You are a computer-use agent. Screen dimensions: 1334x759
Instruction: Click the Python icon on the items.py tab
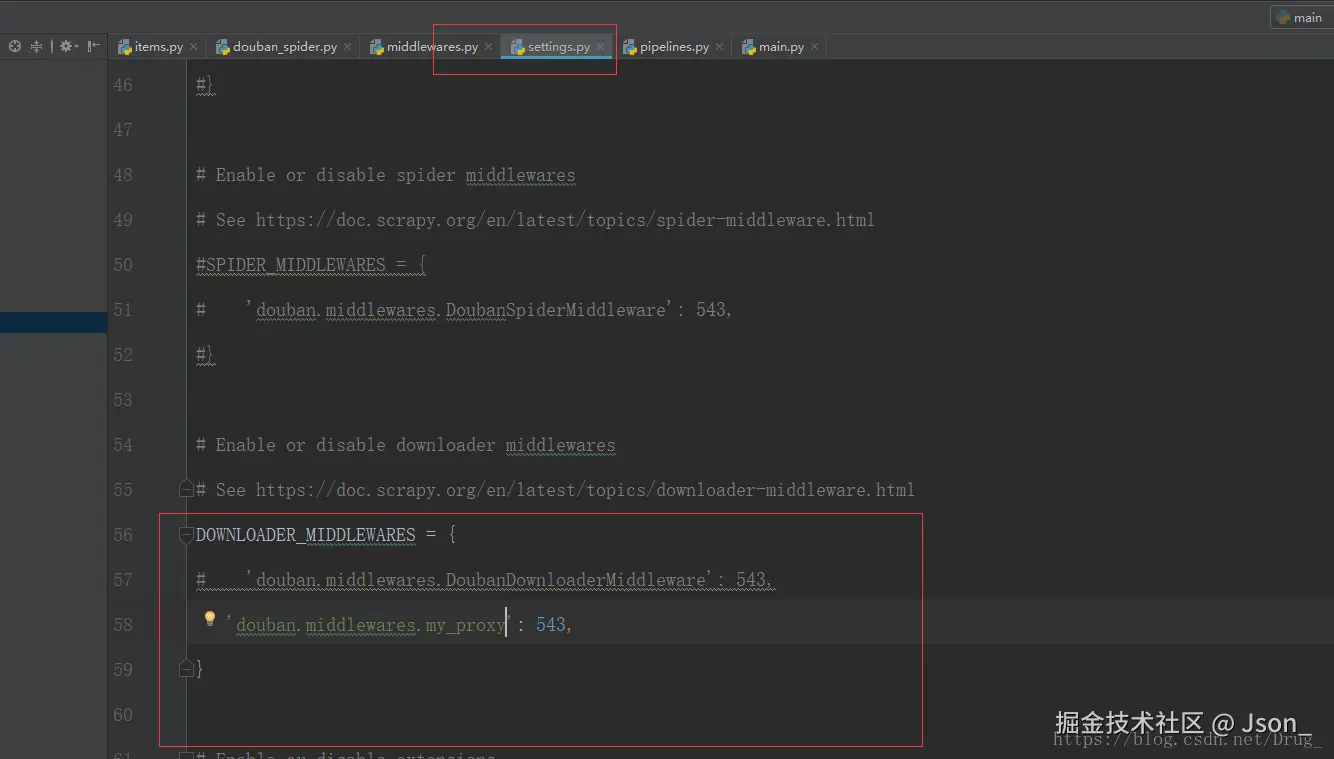tap(125, 47)
